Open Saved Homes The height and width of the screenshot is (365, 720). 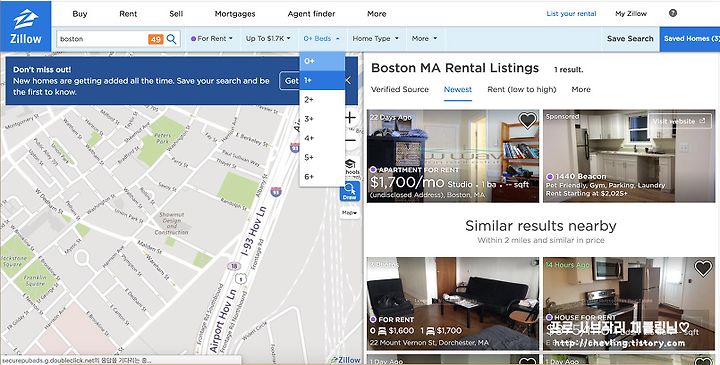point(690,39)
